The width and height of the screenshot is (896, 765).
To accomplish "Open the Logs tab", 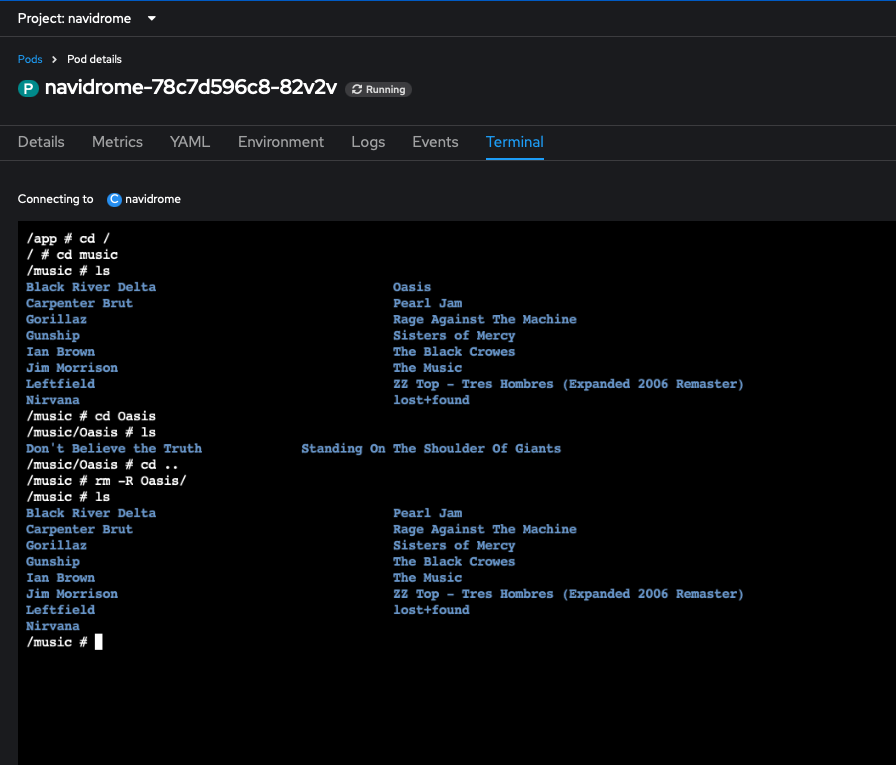I will (x=368, y=142).
